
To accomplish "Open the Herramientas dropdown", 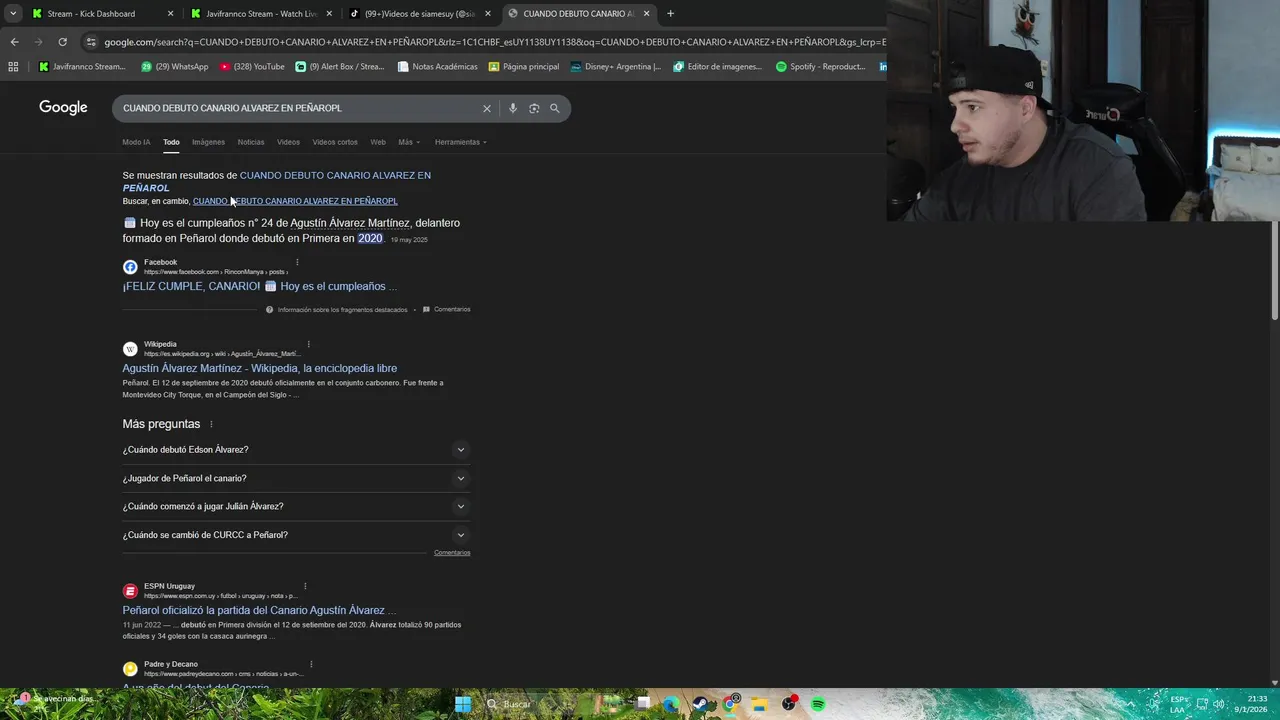I will [x=460, y=142].
